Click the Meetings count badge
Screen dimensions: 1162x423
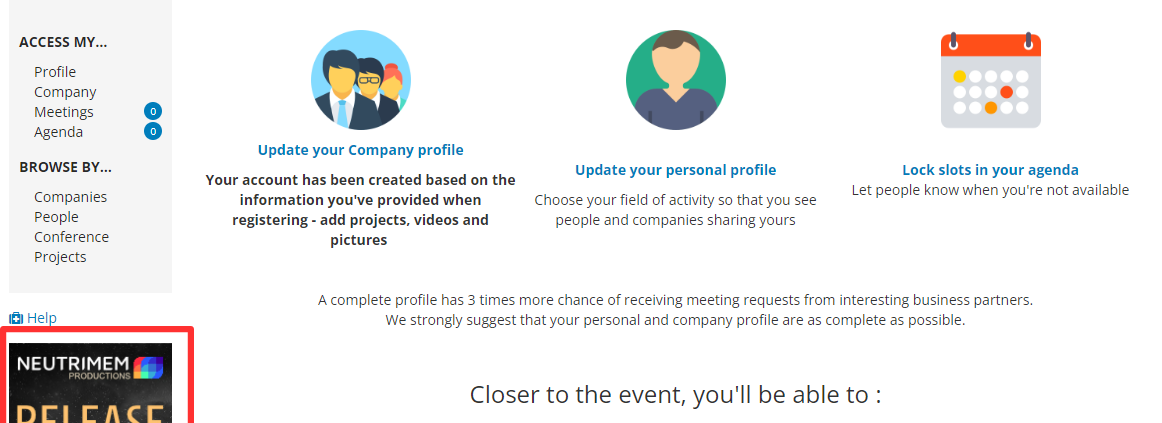(153, 112)
